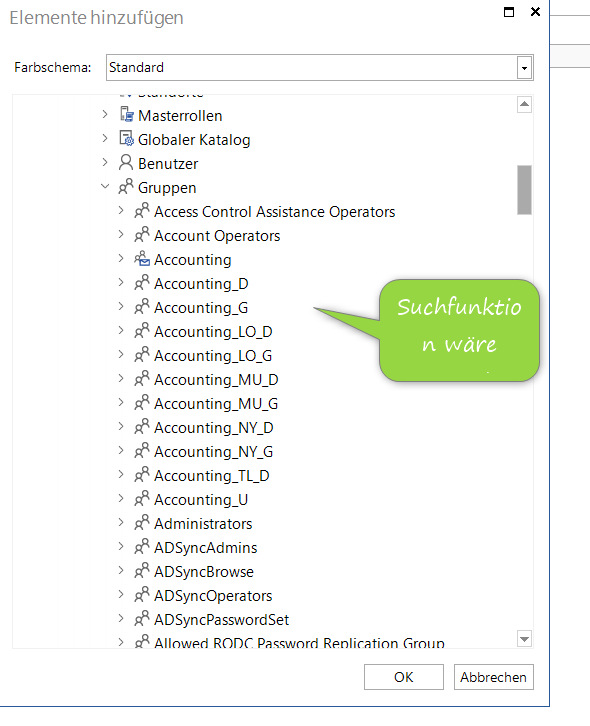The width and height of the screenshot is (590, 726).
Task: Click the Globaler Katalog icon
Action: [x=126, y=138]
